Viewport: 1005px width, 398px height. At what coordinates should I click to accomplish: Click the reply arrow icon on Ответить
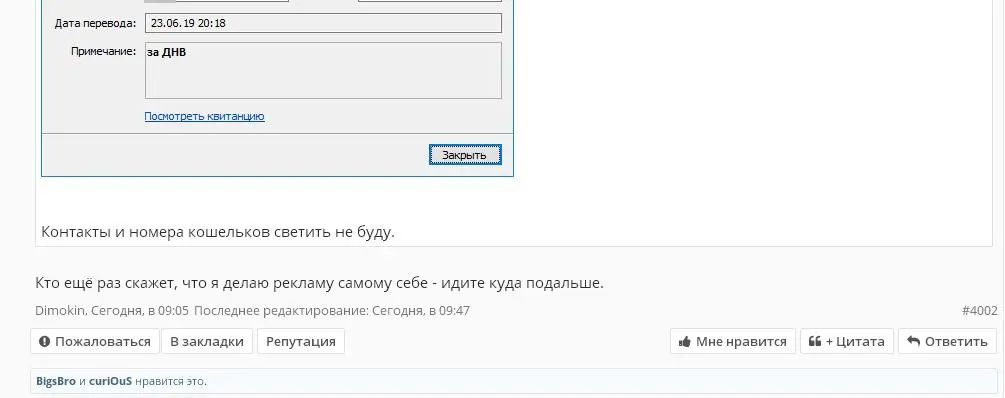[913, 342]
